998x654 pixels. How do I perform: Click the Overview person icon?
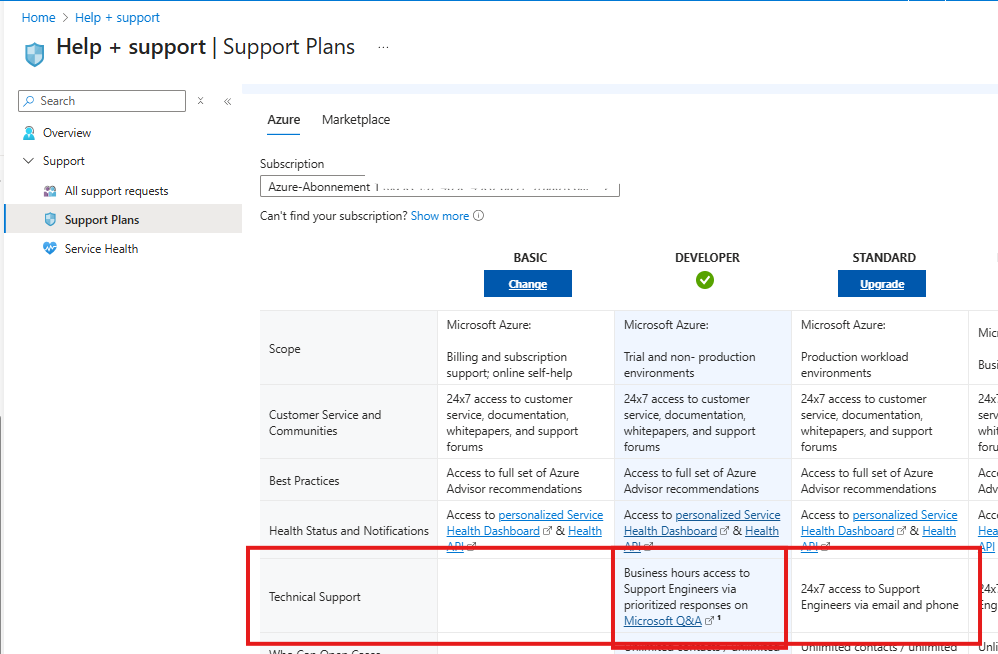point(29,132)
